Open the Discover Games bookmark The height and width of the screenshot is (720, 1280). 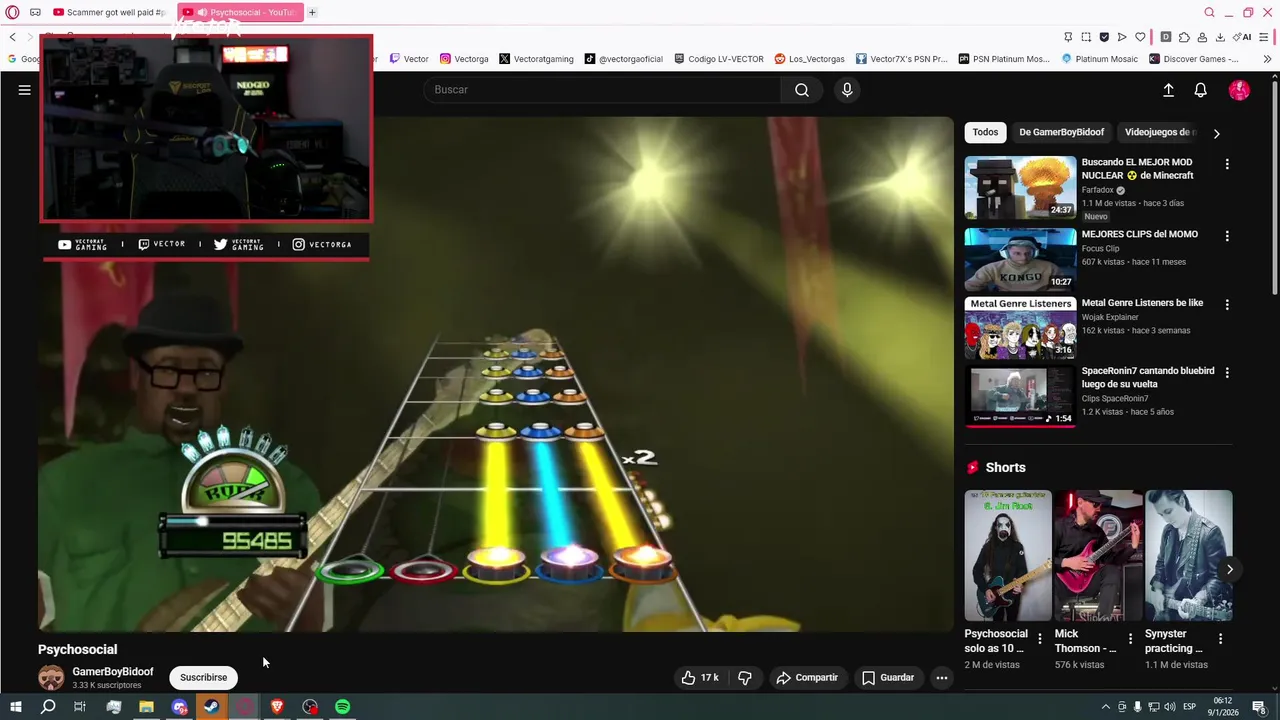click(x=1193, y=59)
